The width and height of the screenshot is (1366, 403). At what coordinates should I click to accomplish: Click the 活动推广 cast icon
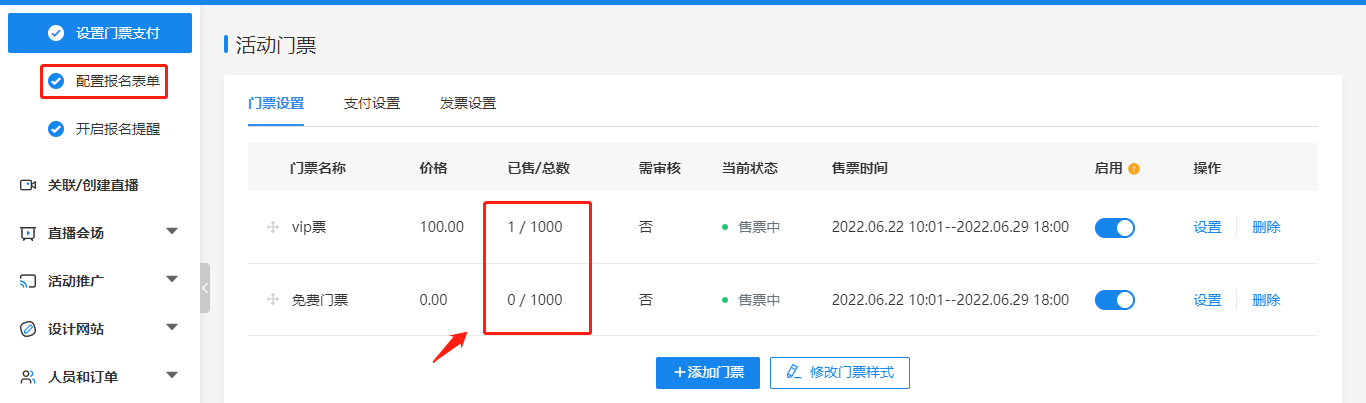pyautogui.click(x=28, y=281)
